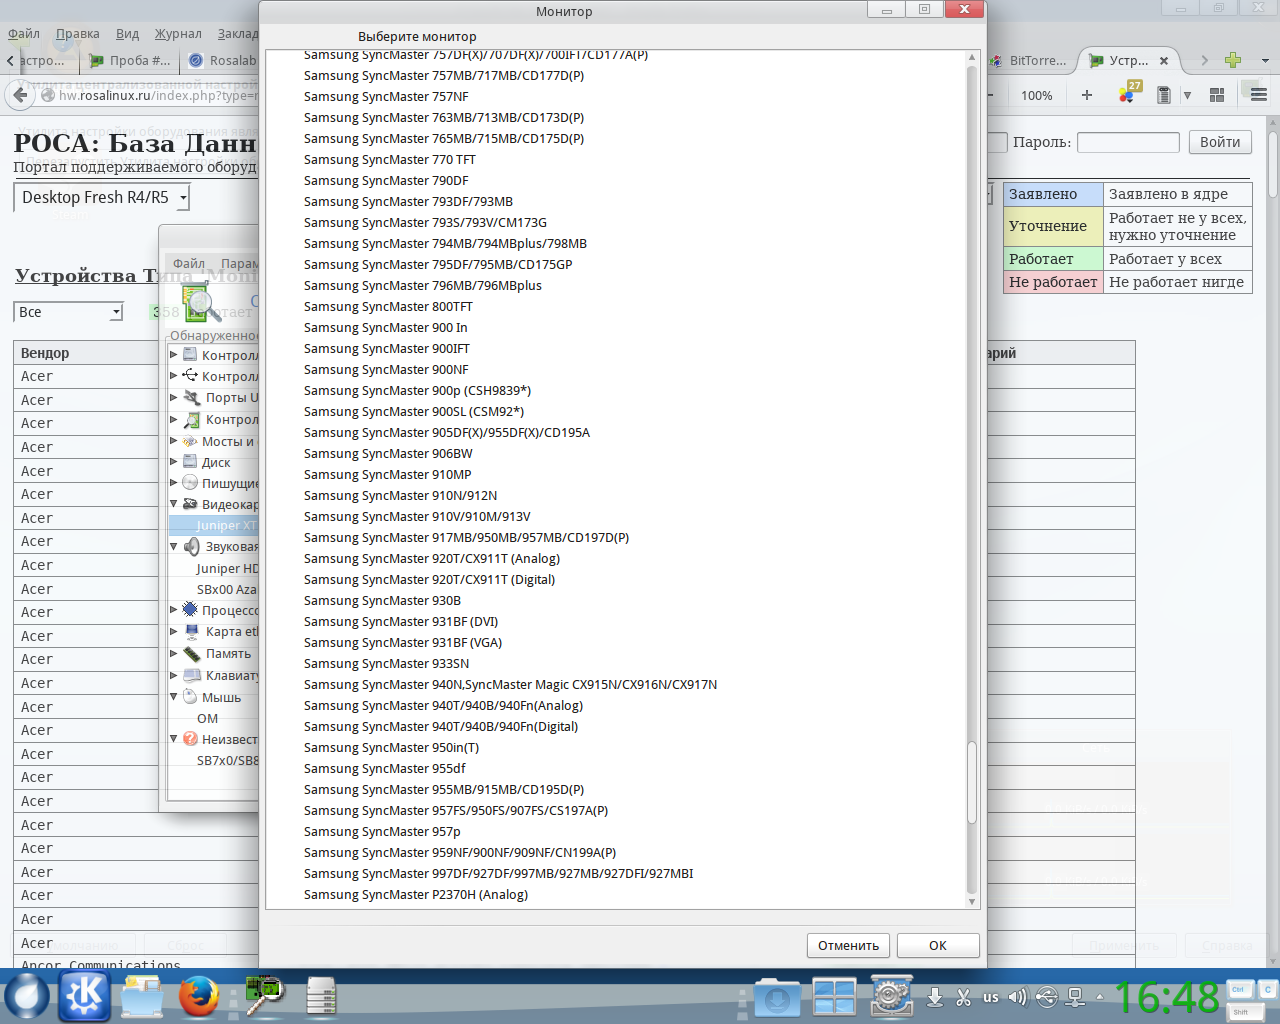Select Samsung SyncMaster 957p
Viewport: 1280px width, 1024px height.
pyautogui.click(x=382, y=832)
